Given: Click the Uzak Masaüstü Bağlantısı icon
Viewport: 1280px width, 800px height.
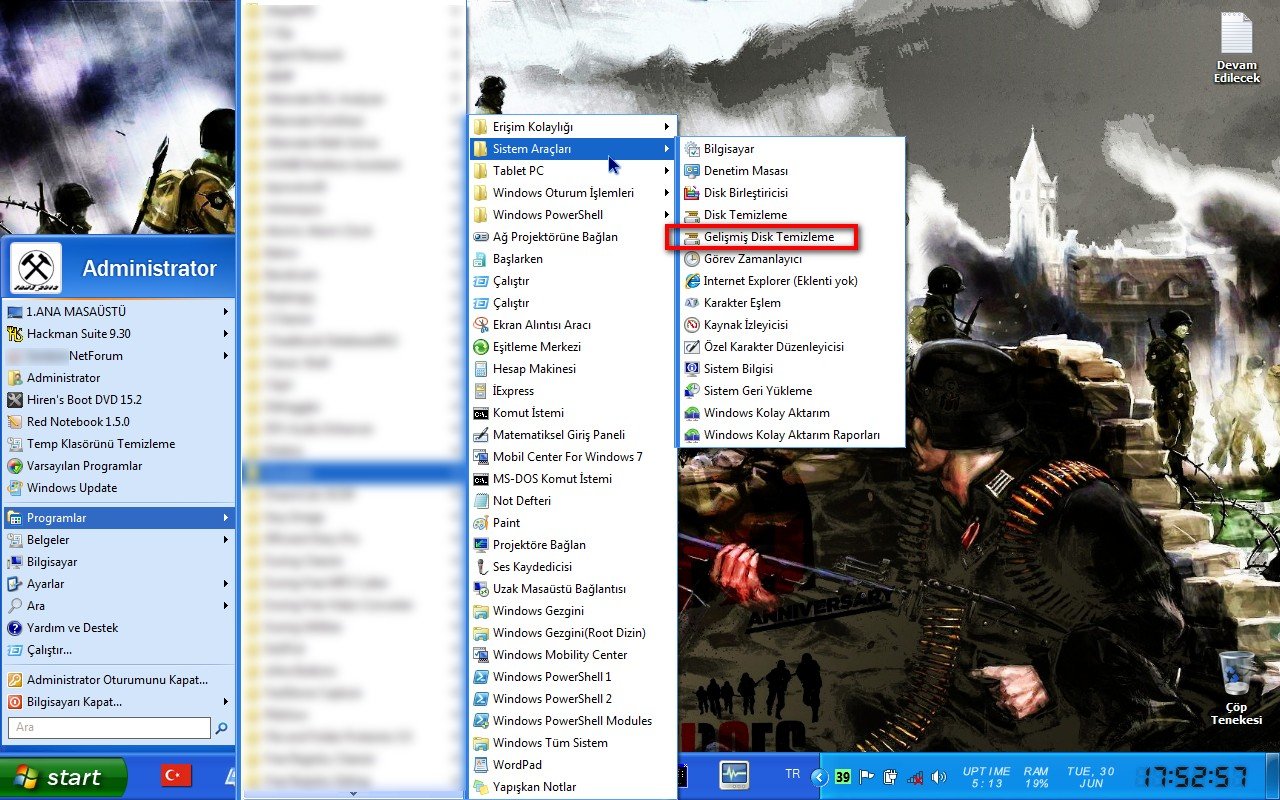Looking at the screenshot, I should tap(481, 589).
